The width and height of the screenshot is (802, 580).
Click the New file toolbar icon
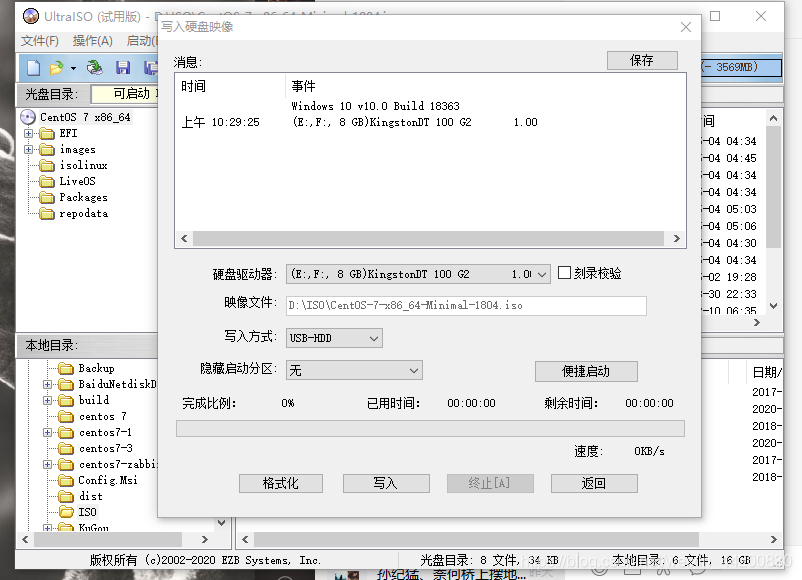[33, 68]
